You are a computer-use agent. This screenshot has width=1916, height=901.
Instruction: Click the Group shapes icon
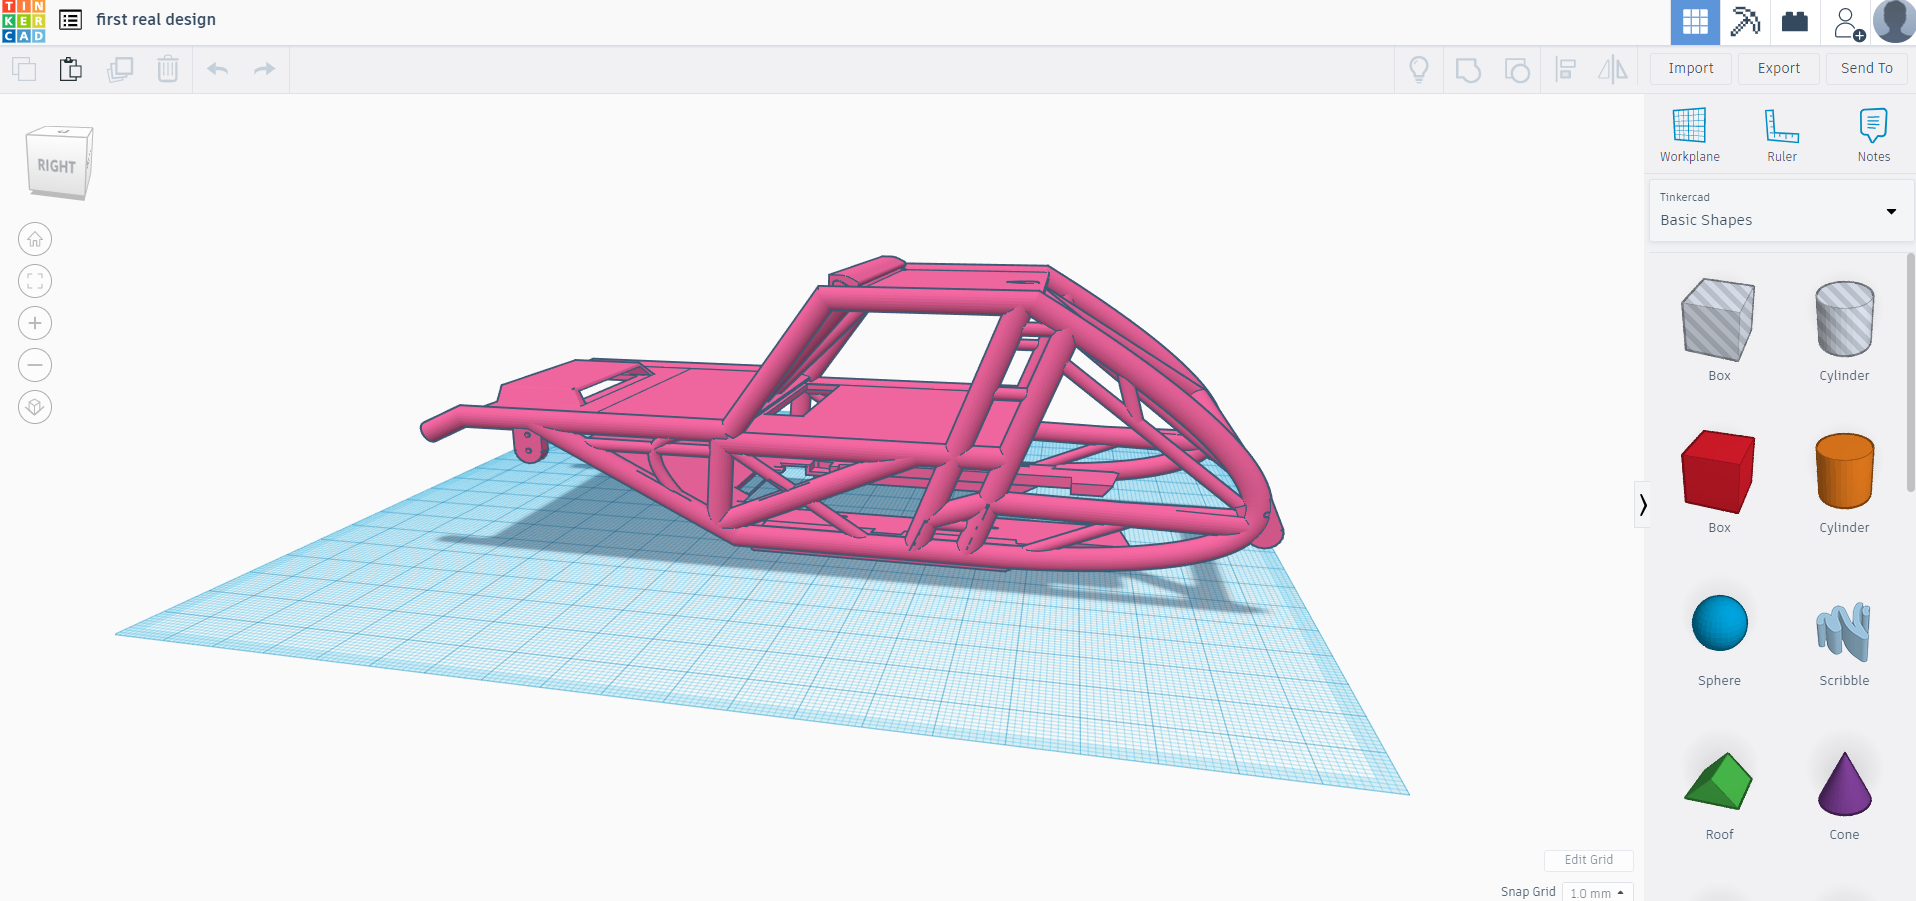tap(1468, 70)
